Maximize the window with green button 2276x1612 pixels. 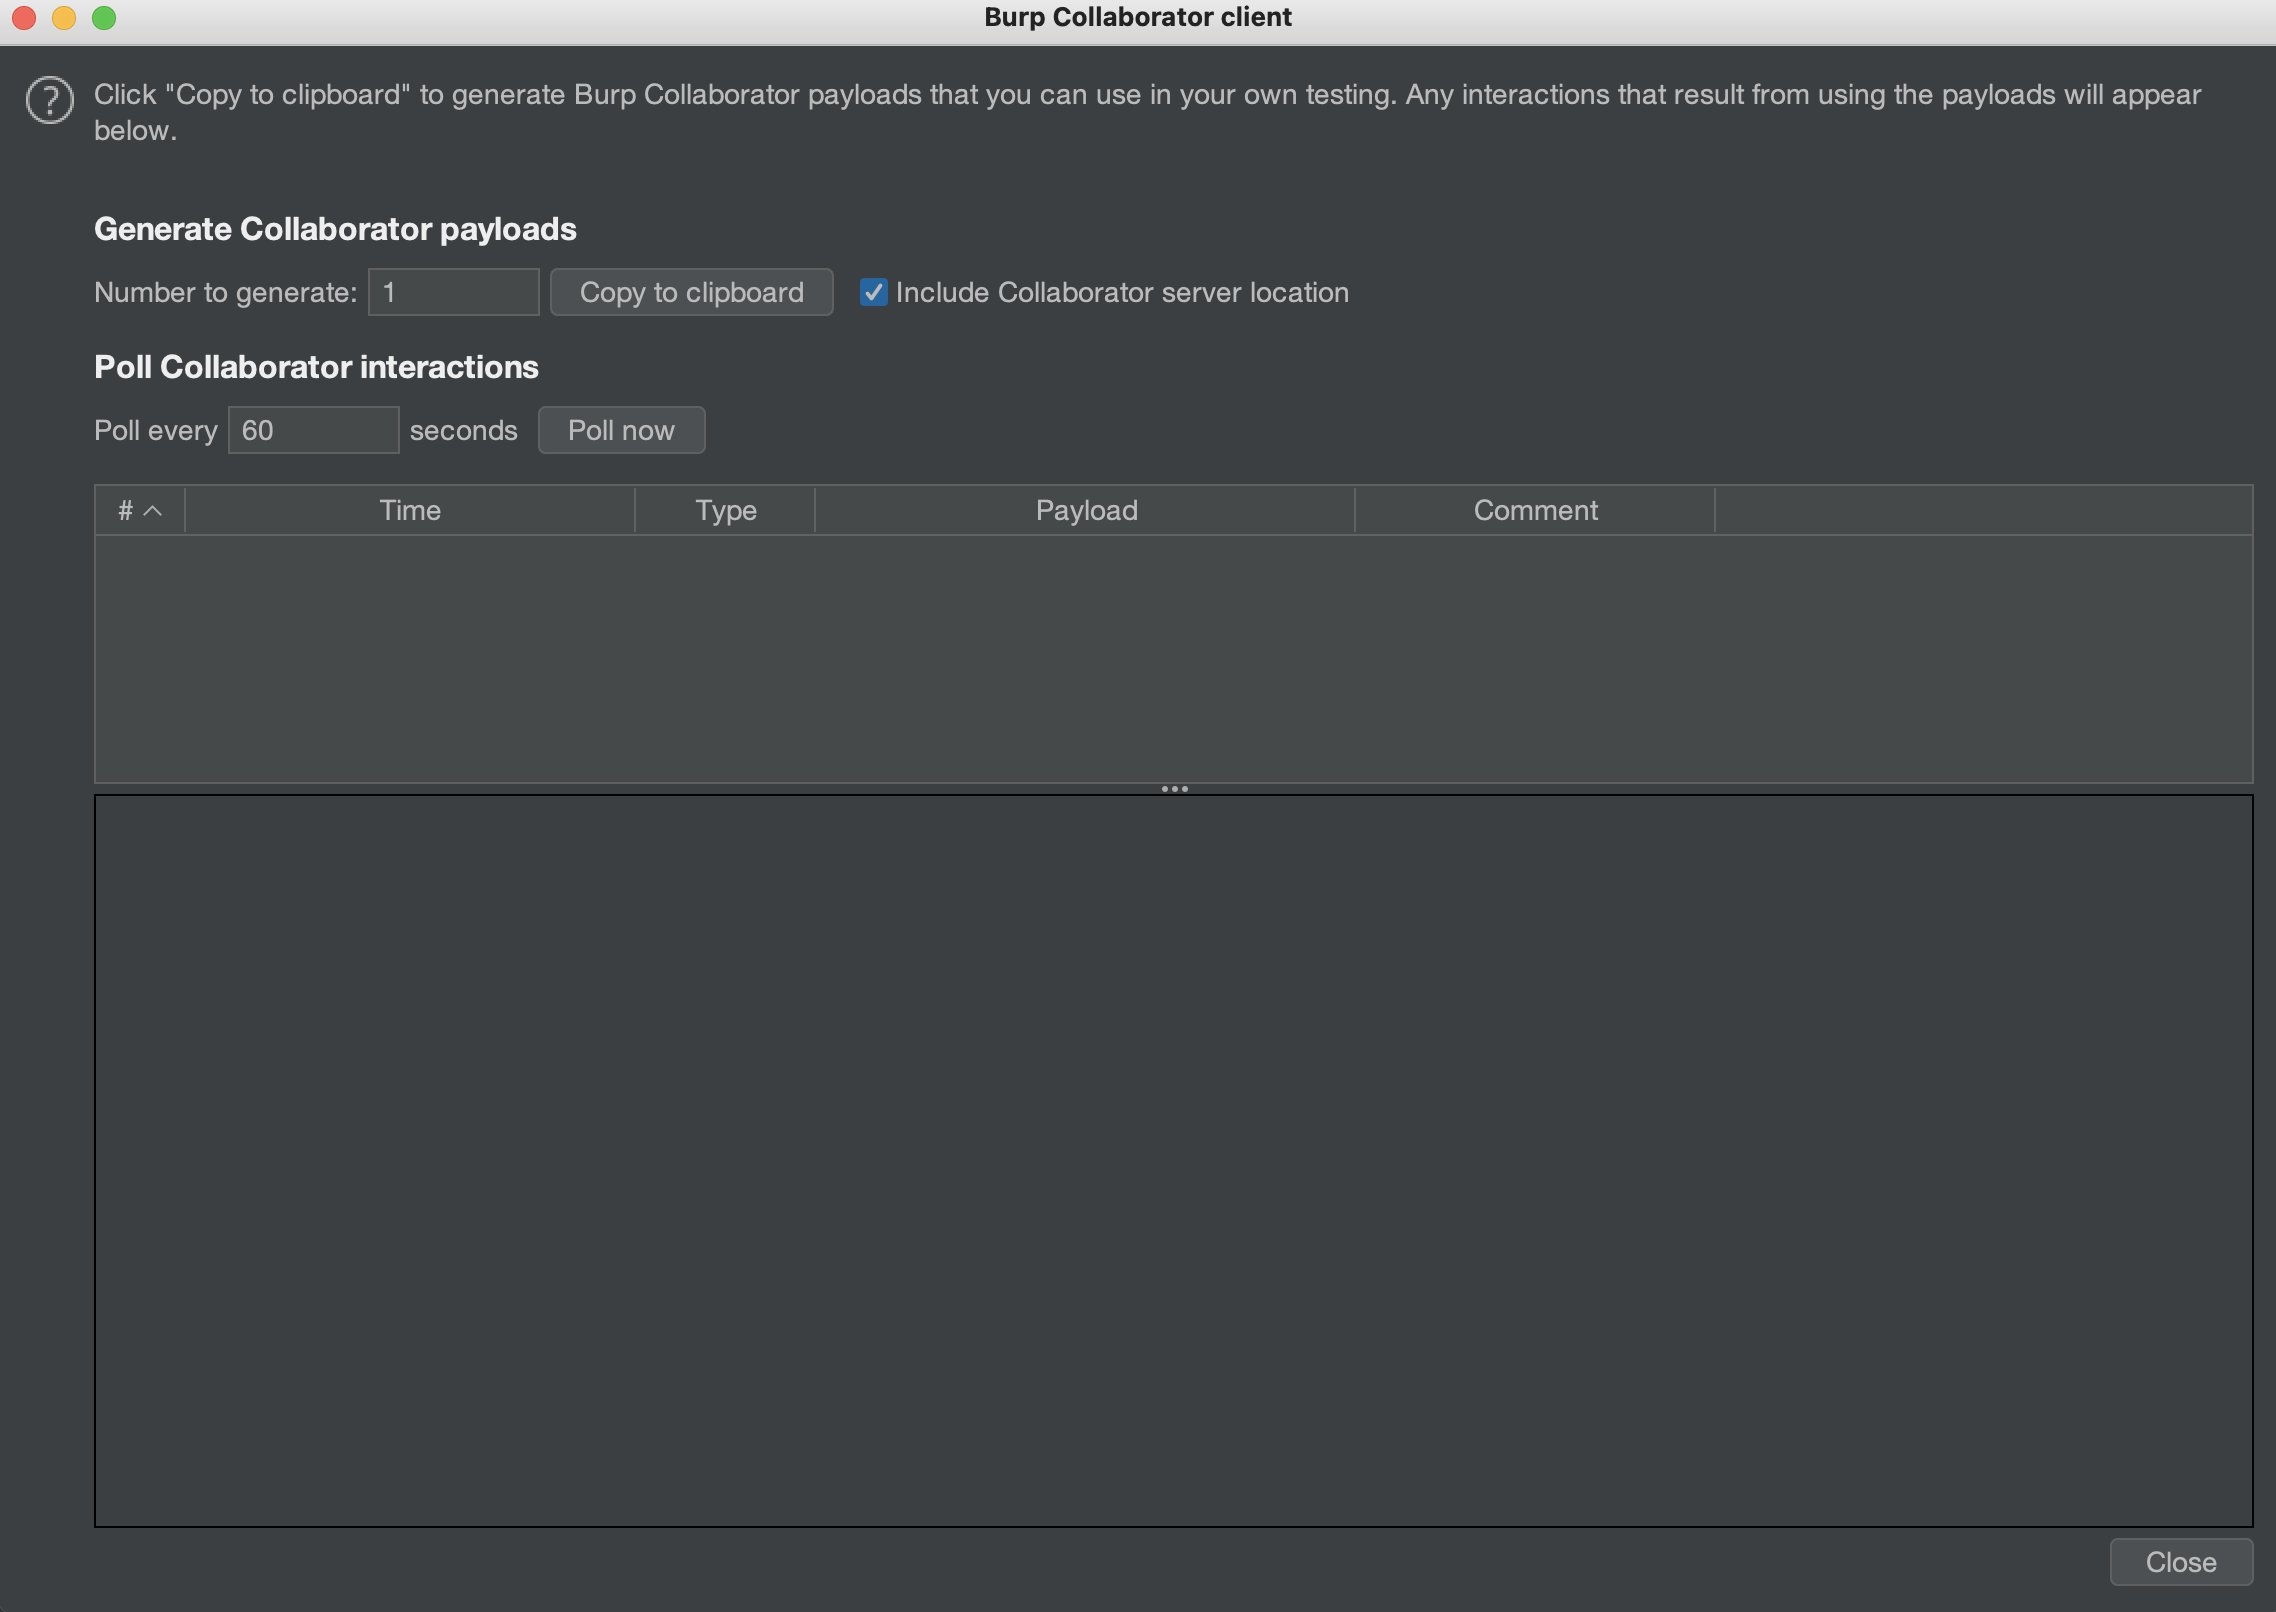104,18
